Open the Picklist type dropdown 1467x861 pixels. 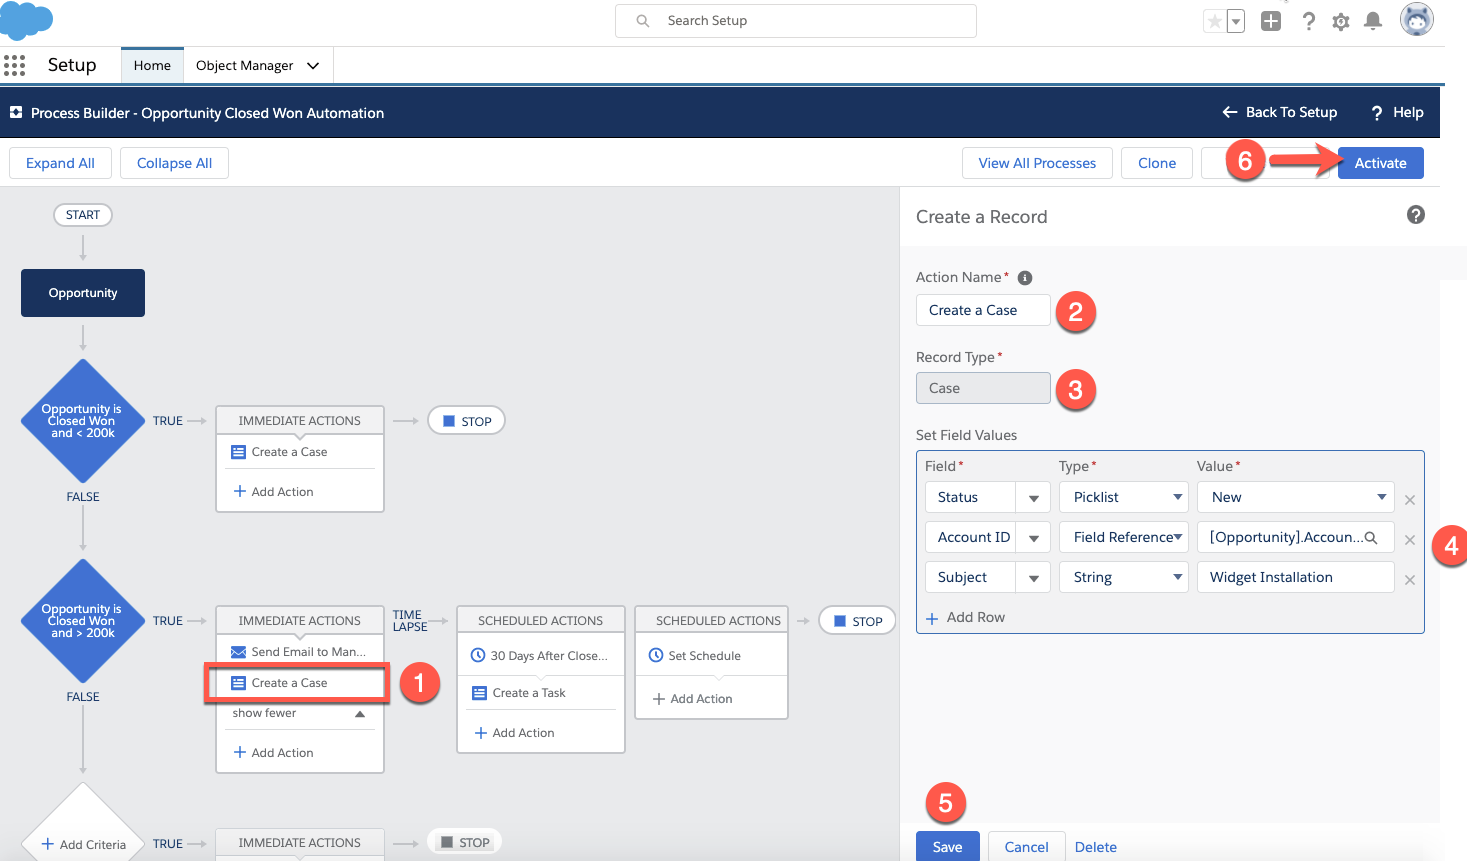(1124, 497)
